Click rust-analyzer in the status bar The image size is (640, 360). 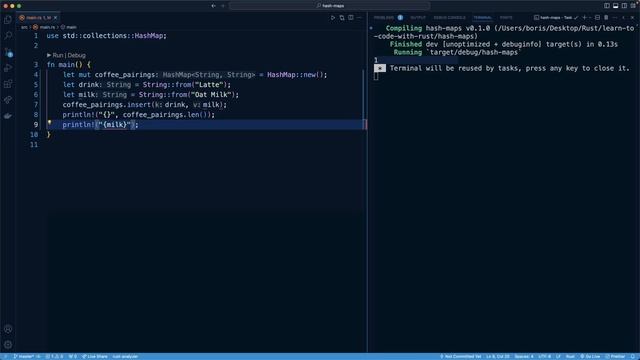pyautogui.click(x=125, y=356)
